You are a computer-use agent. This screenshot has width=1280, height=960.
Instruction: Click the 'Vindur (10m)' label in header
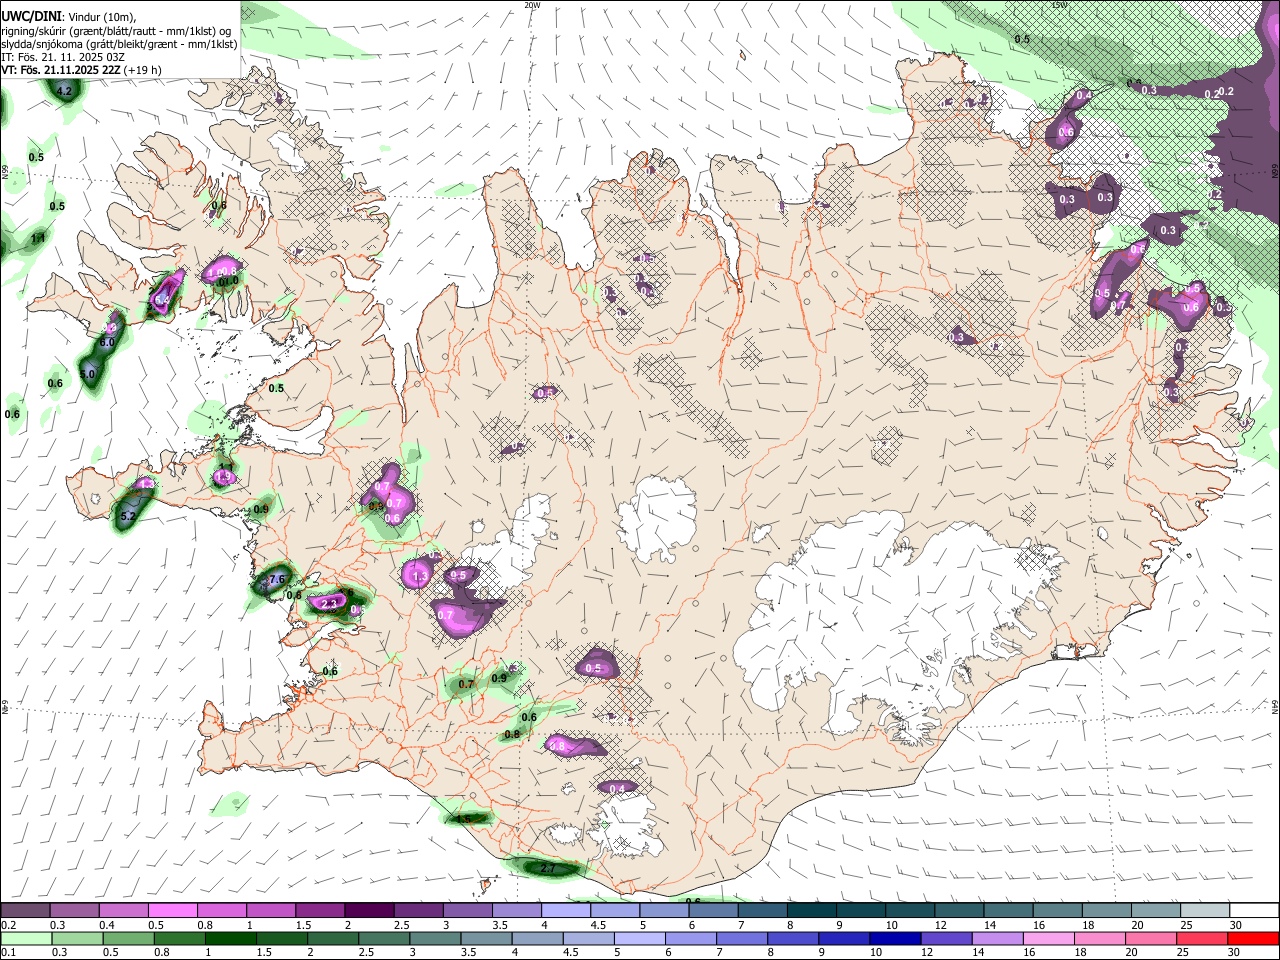pyautogui.click(x=103, y=17)
